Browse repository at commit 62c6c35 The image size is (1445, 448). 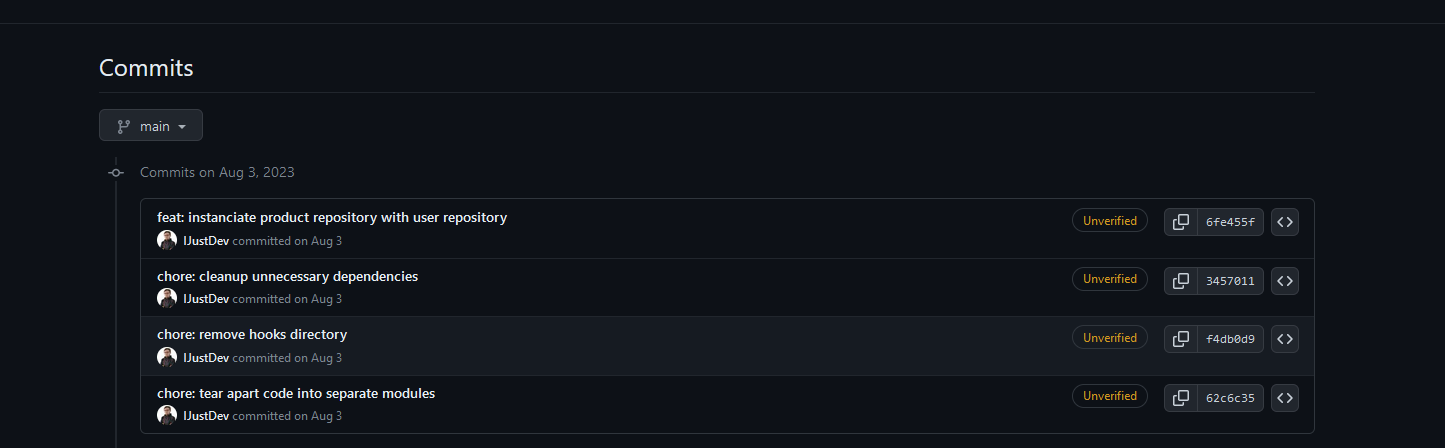pyautogui.click(x=1285, y=398)
